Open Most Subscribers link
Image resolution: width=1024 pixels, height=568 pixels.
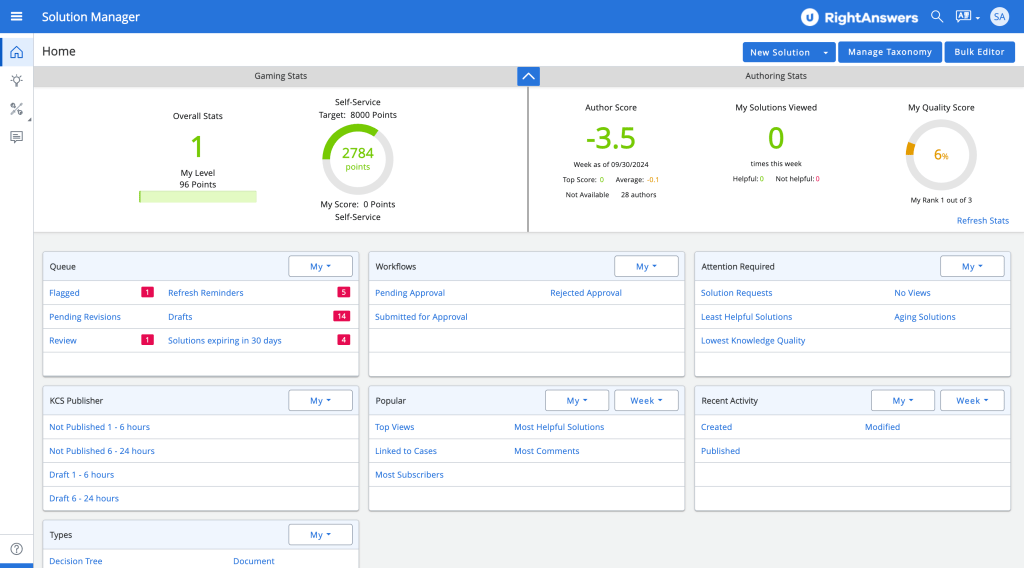click(409, 475)
